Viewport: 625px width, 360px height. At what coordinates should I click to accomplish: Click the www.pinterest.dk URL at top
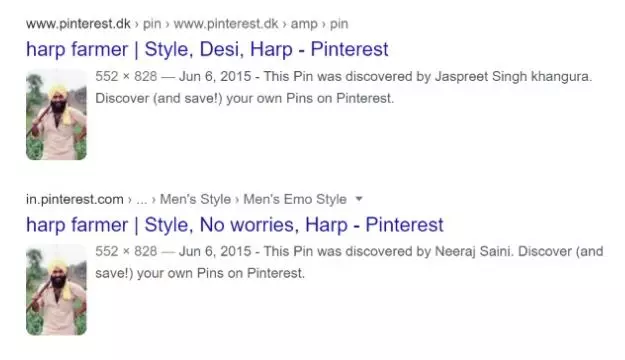point(78,24)
